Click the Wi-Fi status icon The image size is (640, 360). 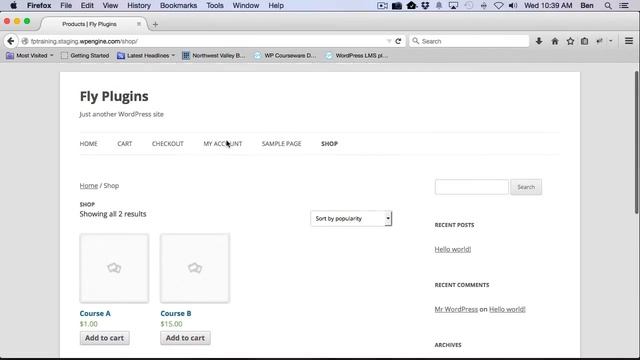tap(498, 5)
